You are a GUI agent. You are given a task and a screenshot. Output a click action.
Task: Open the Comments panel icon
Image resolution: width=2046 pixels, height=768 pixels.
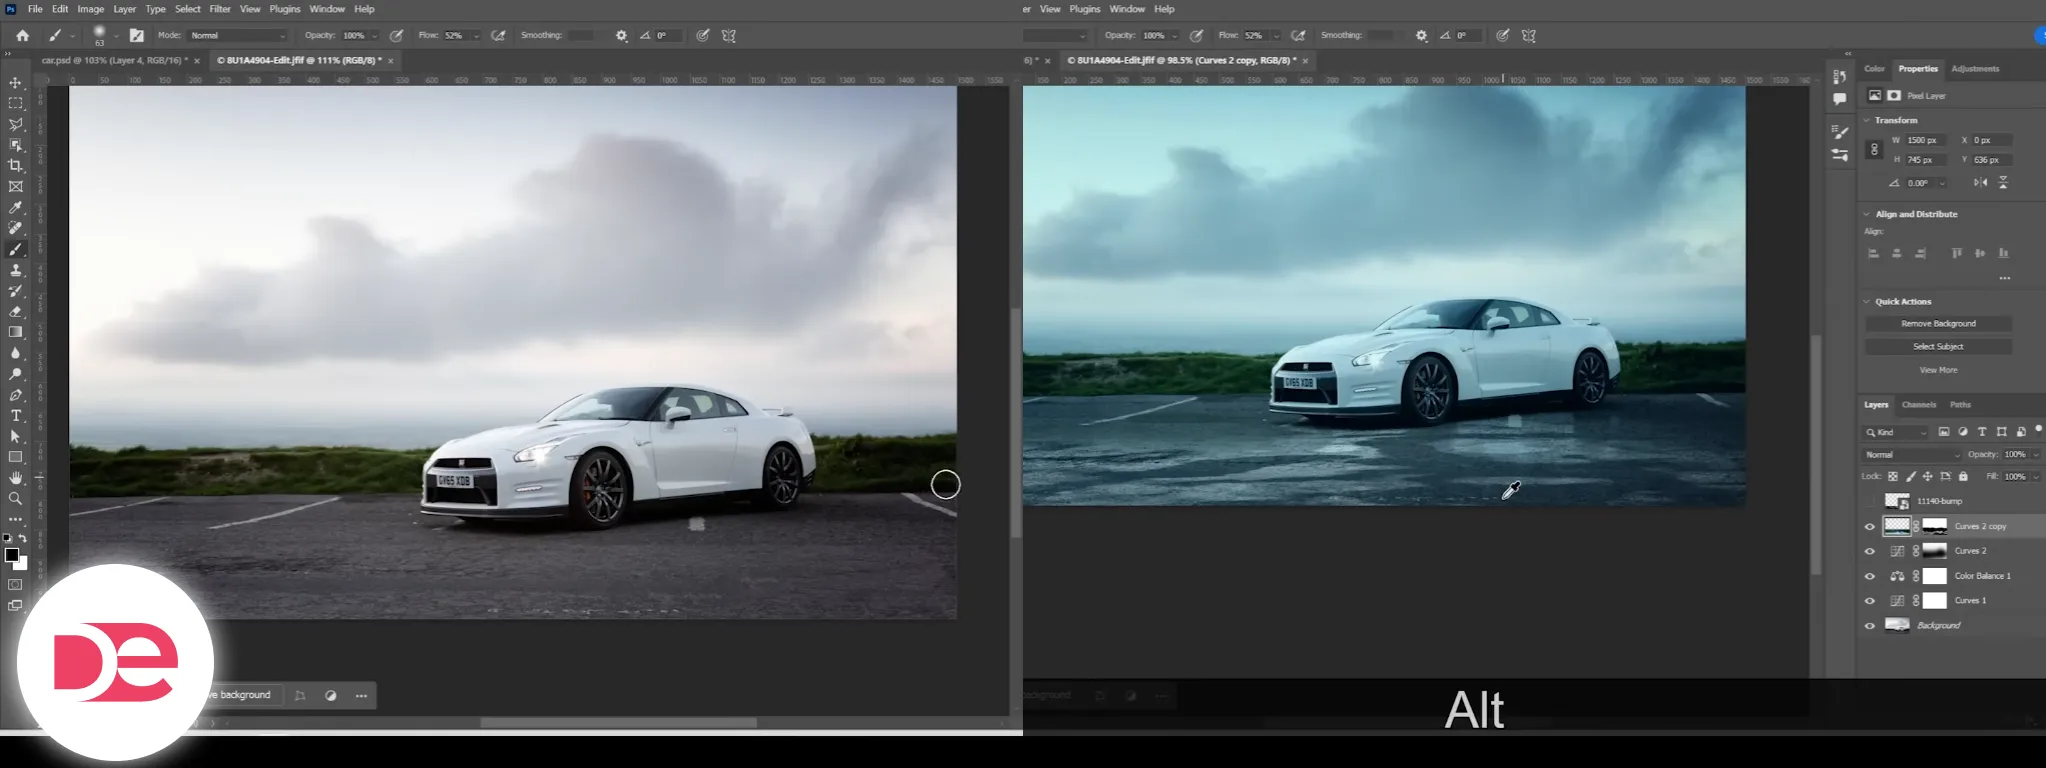pyautogui.click(x=1839, y=98)
